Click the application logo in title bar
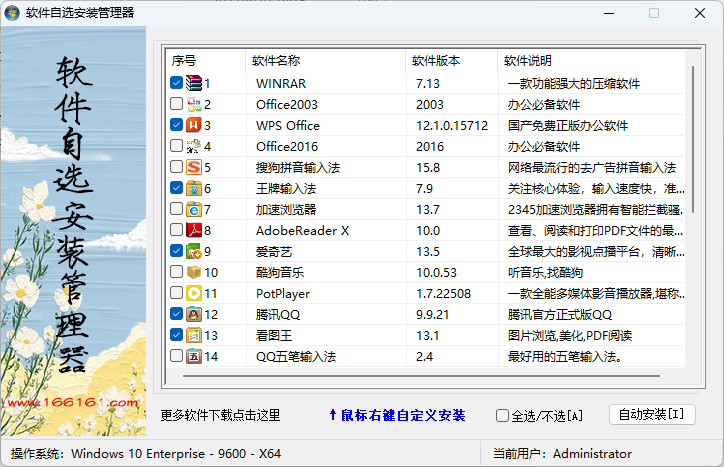This screenshot has height=467, width=724. 12,12
